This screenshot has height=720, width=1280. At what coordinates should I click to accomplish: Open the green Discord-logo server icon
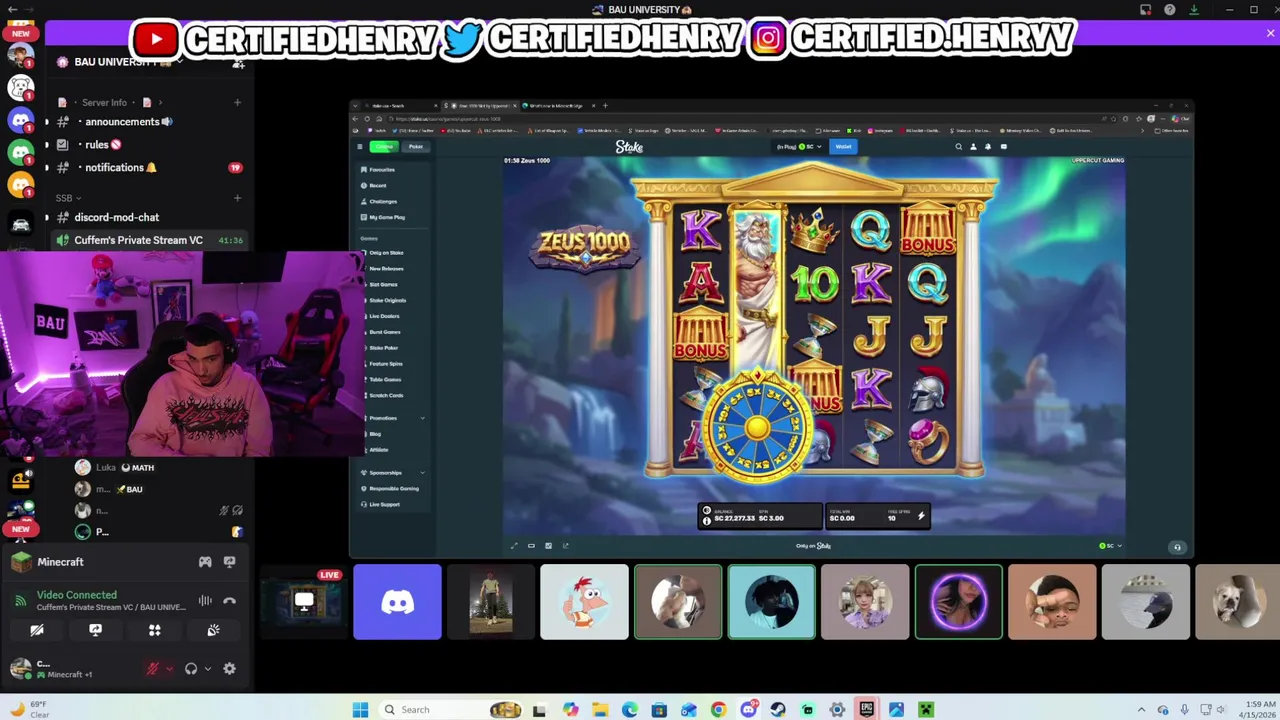[21, 152]
